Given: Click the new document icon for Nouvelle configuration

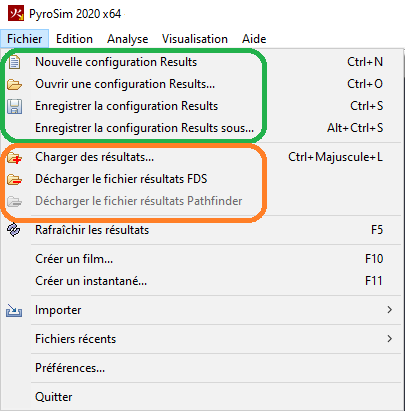Looking at the screenshot, I should pyautogui.click(x=14, y=62).
